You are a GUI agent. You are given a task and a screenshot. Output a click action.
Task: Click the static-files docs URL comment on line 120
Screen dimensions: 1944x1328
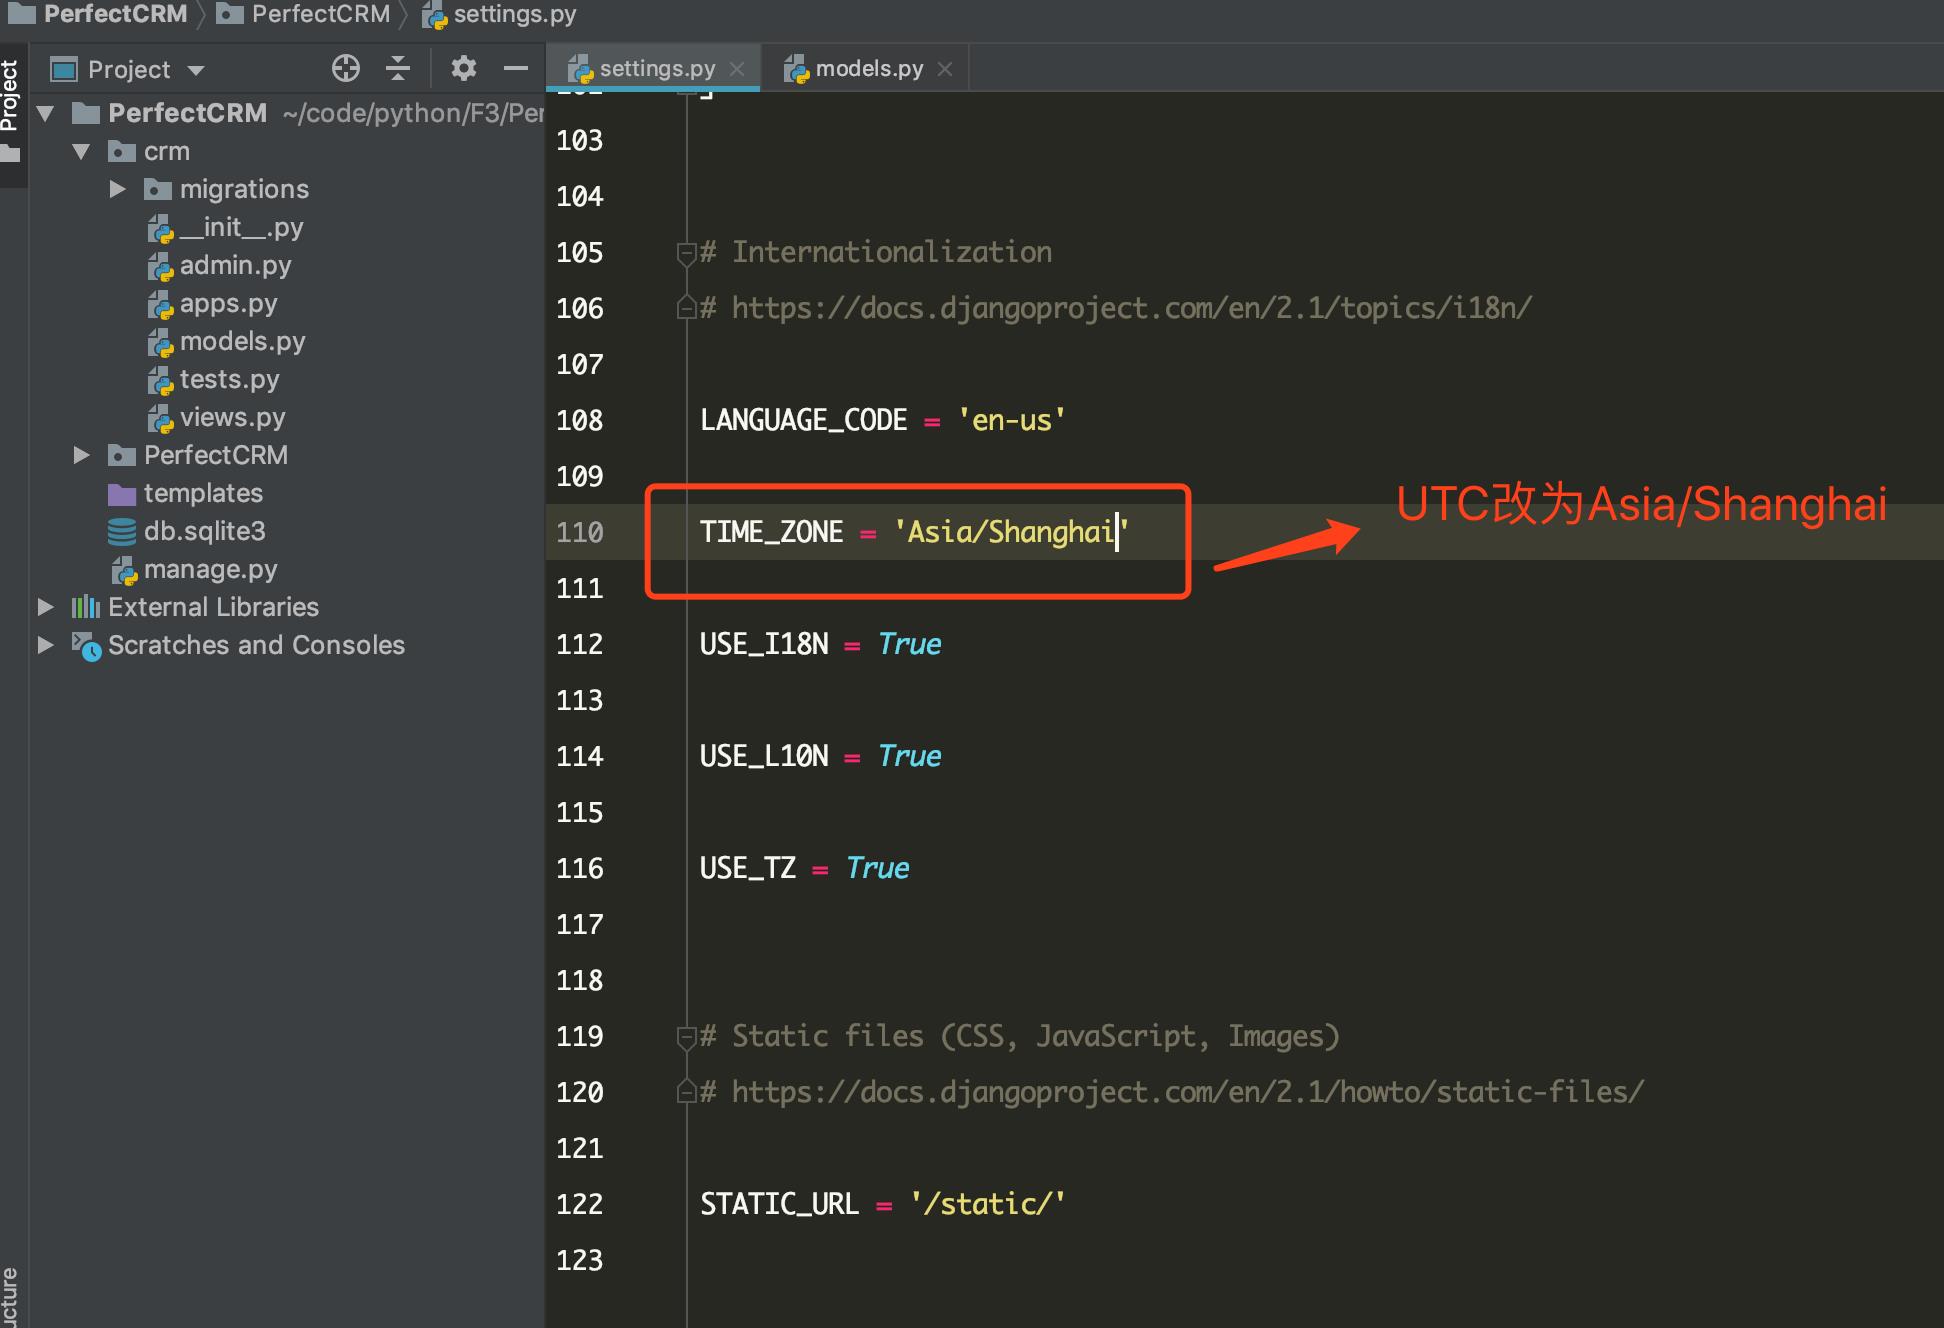tap(1172, 1092)
